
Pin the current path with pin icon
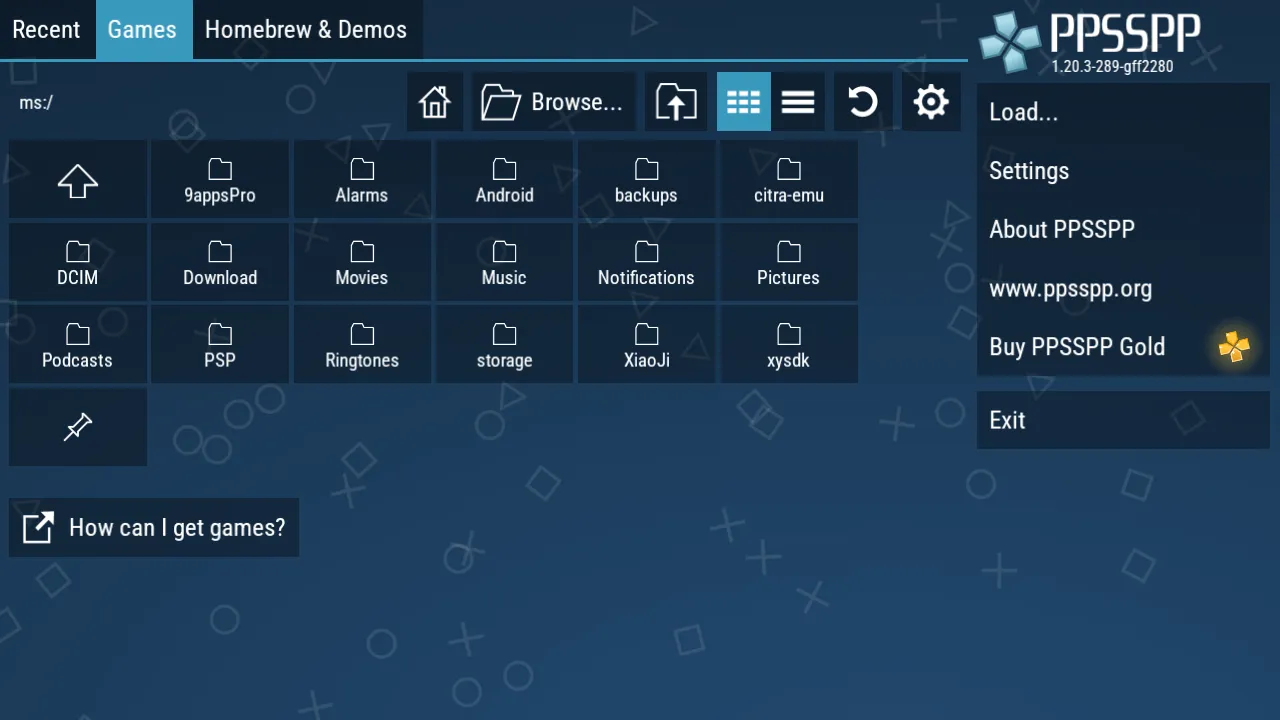78,427
